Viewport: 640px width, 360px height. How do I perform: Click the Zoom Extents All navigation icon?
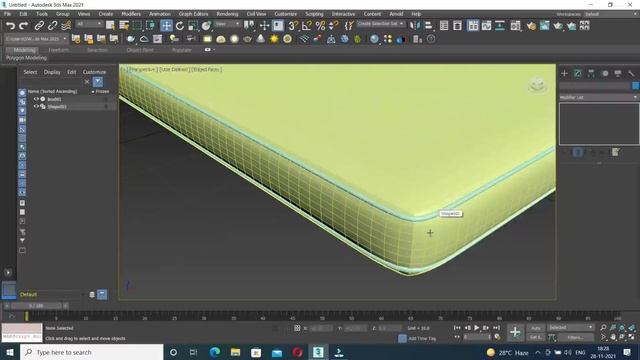(x=631, y=328)
